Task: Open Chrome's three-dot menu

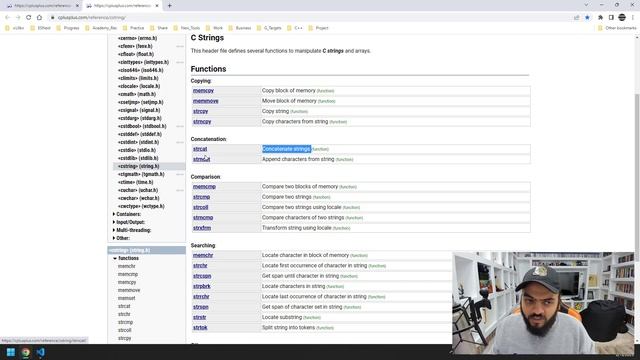Action: [x=633, y=18]
